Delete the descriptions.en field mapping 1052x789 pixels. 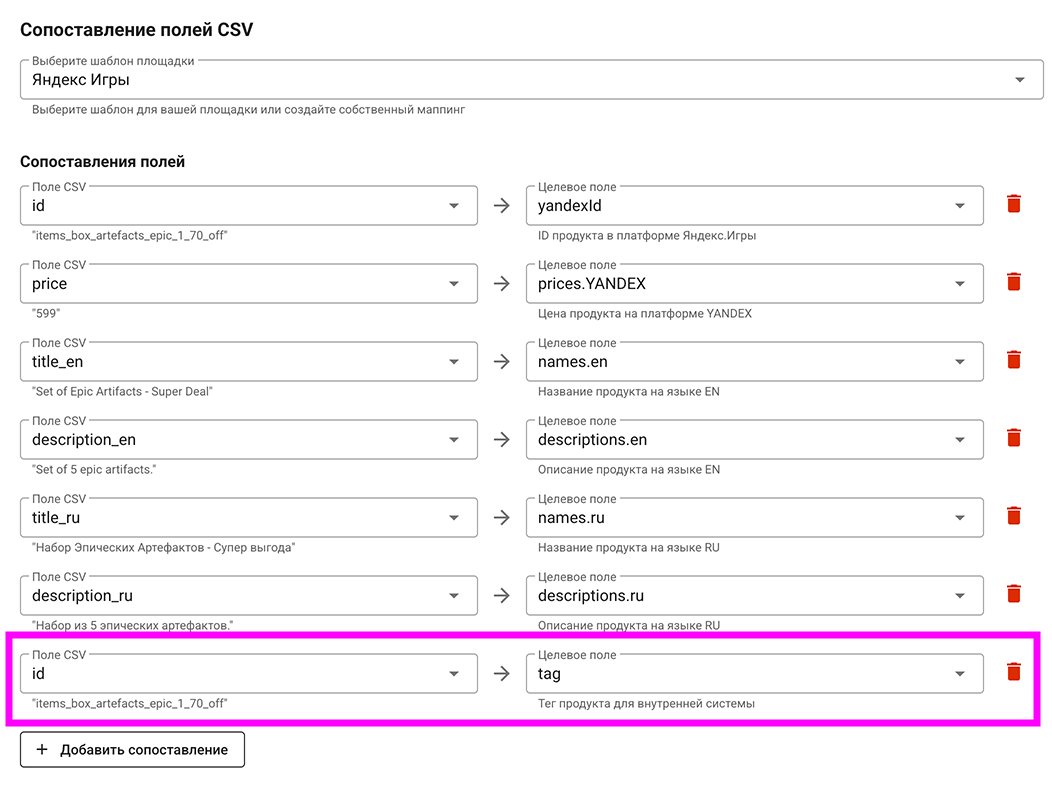[x=1013, y=439]
